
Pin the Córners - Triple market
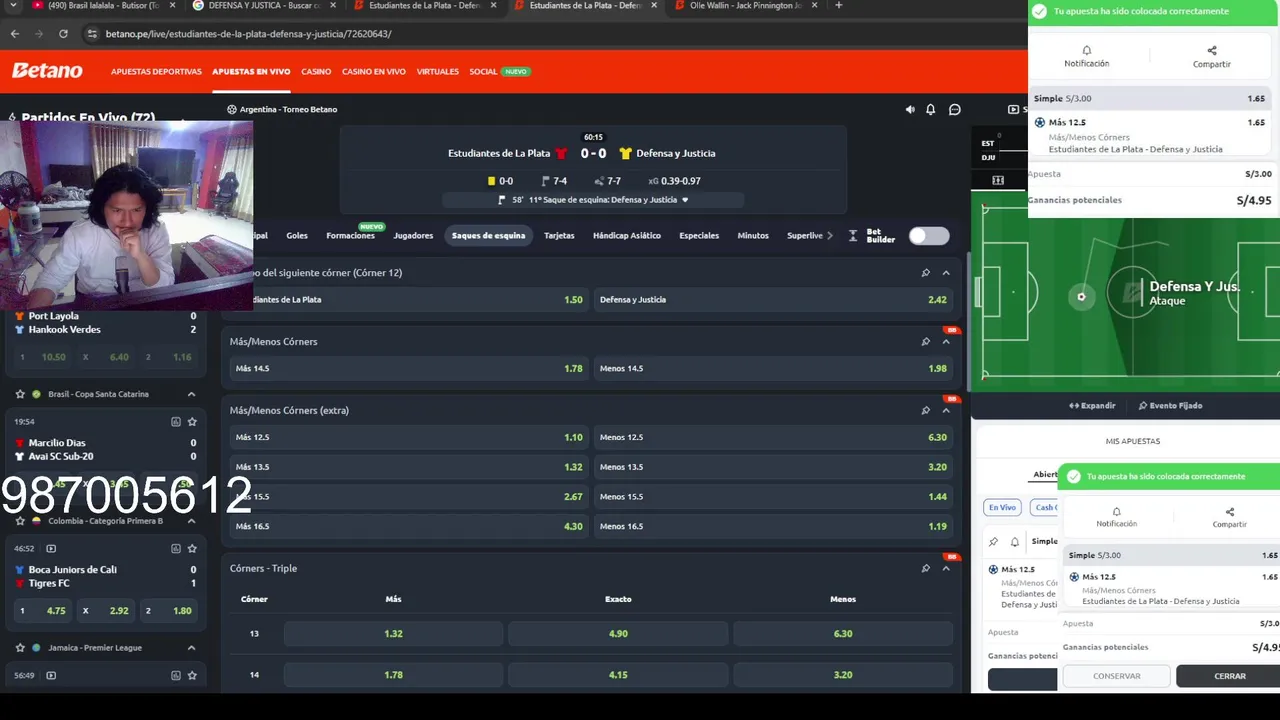pyautogui.click(x=925, y=568)
